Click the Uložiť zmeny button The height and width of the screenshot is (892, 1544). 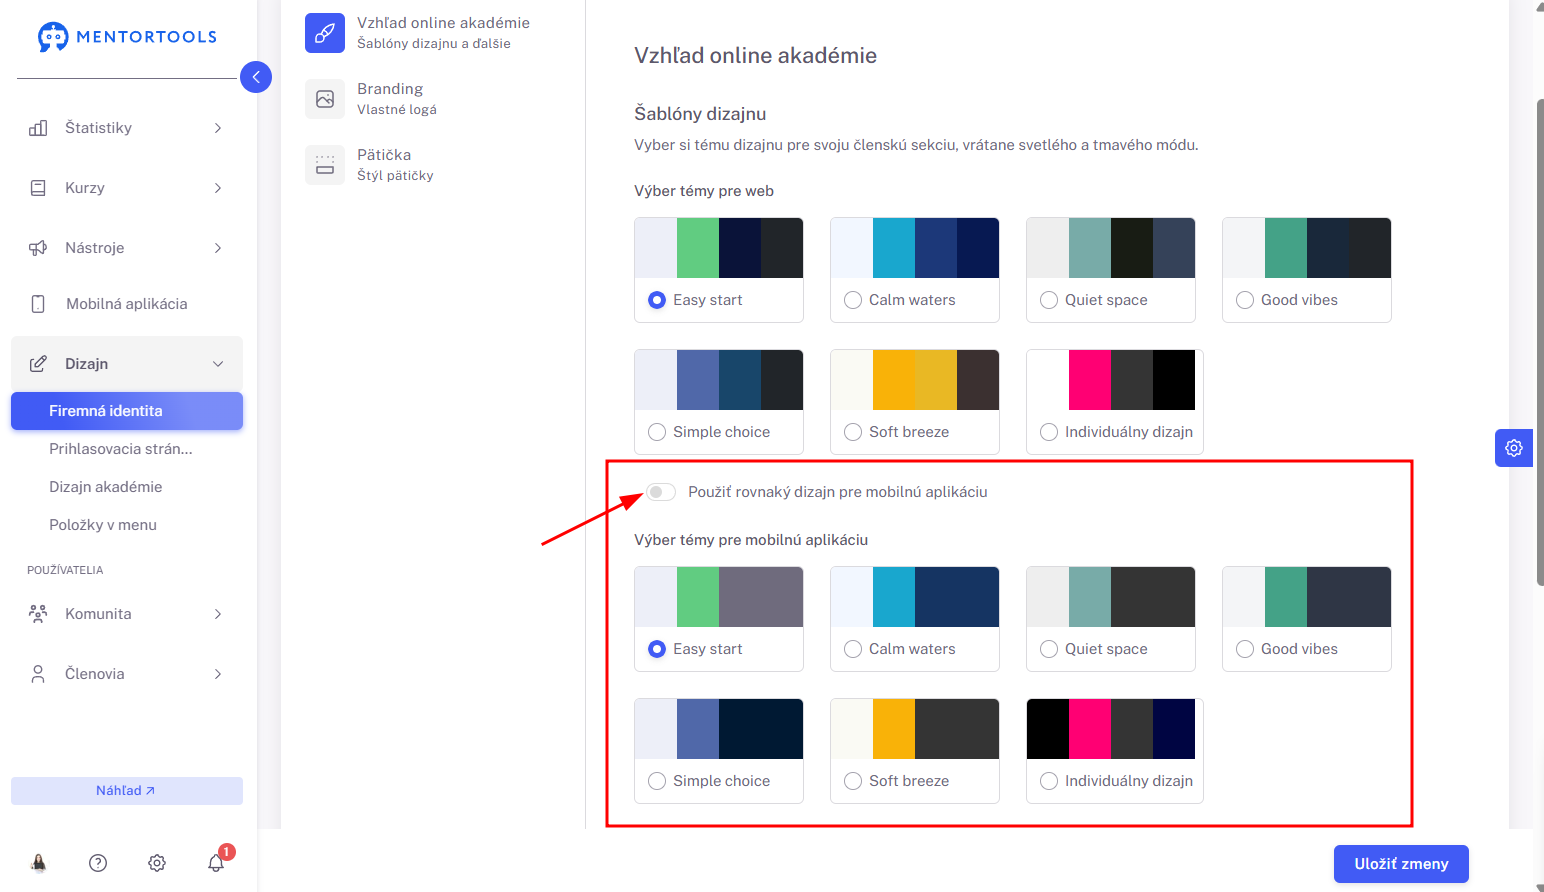click(x=1401, y=864)
